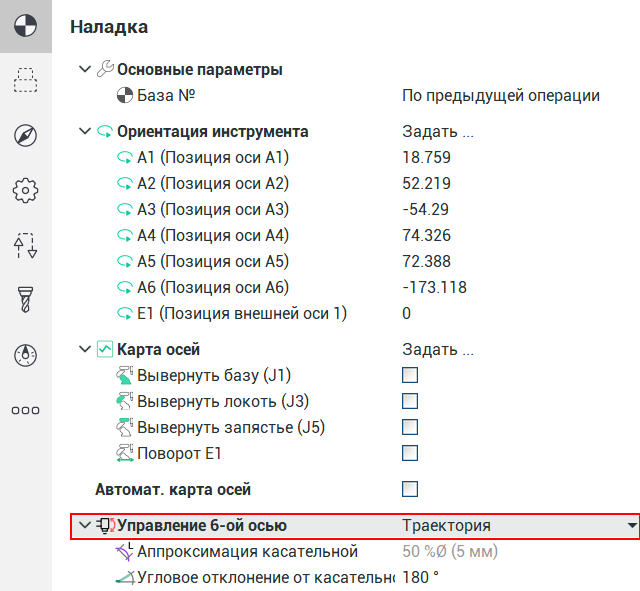
Task: Click Задать ... next to Ориентация инструмента
Action: pos(437,132)
